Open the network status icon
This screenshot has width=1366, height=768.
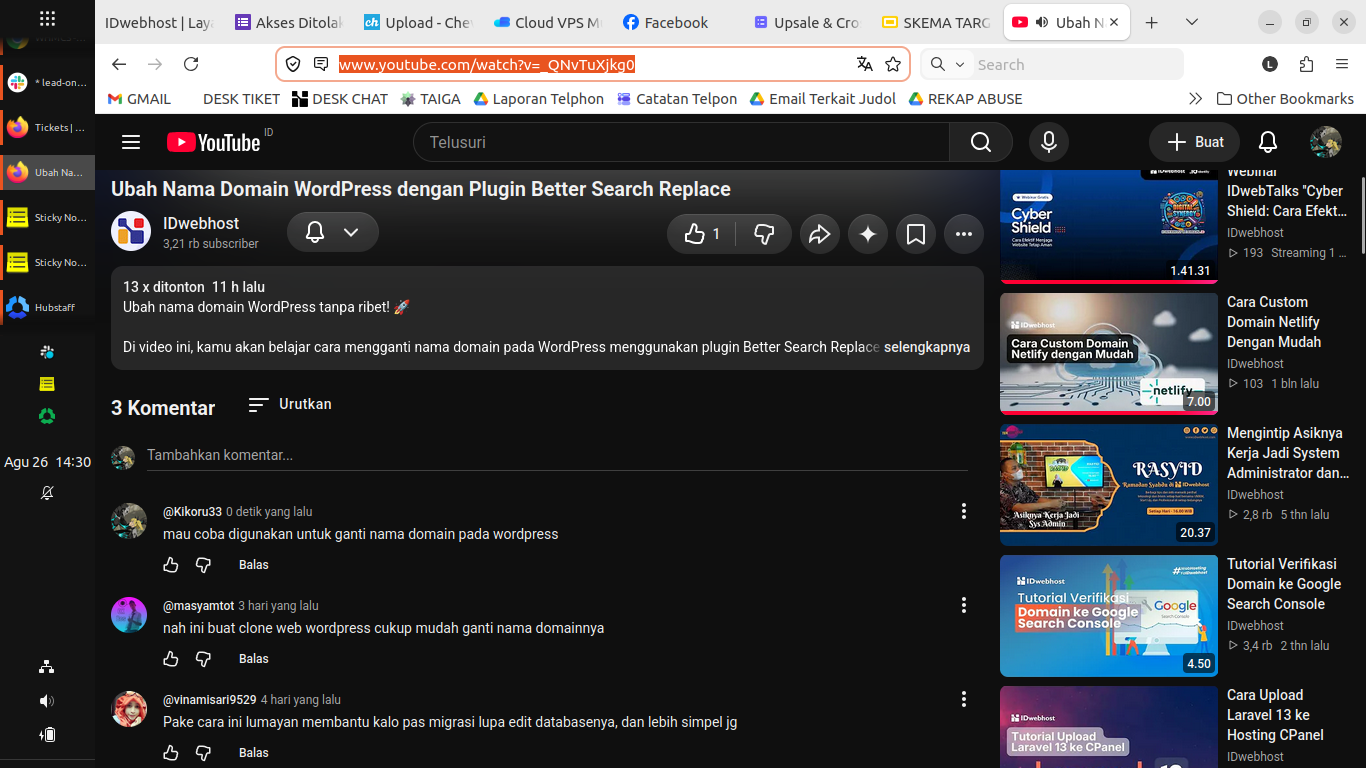click(47, 667)
